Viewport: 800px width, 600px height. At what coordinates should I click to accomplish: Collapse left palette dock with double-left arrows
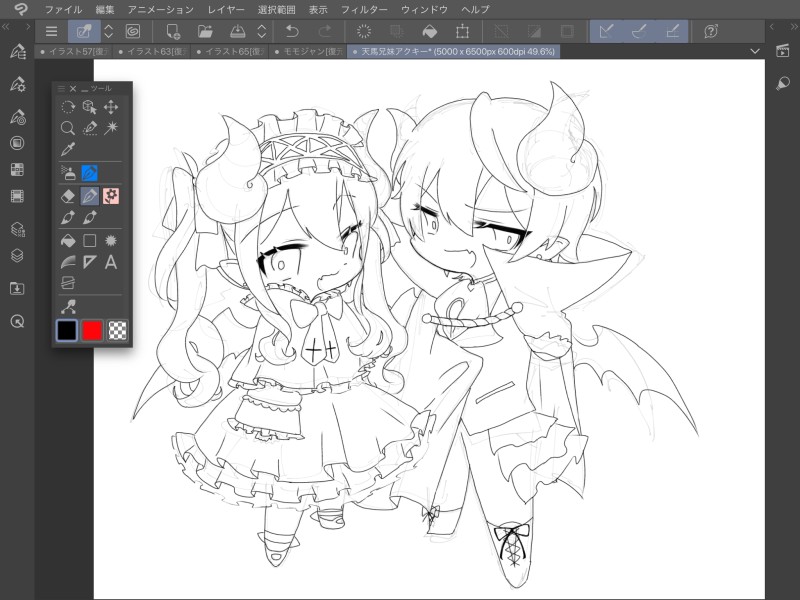7,27
